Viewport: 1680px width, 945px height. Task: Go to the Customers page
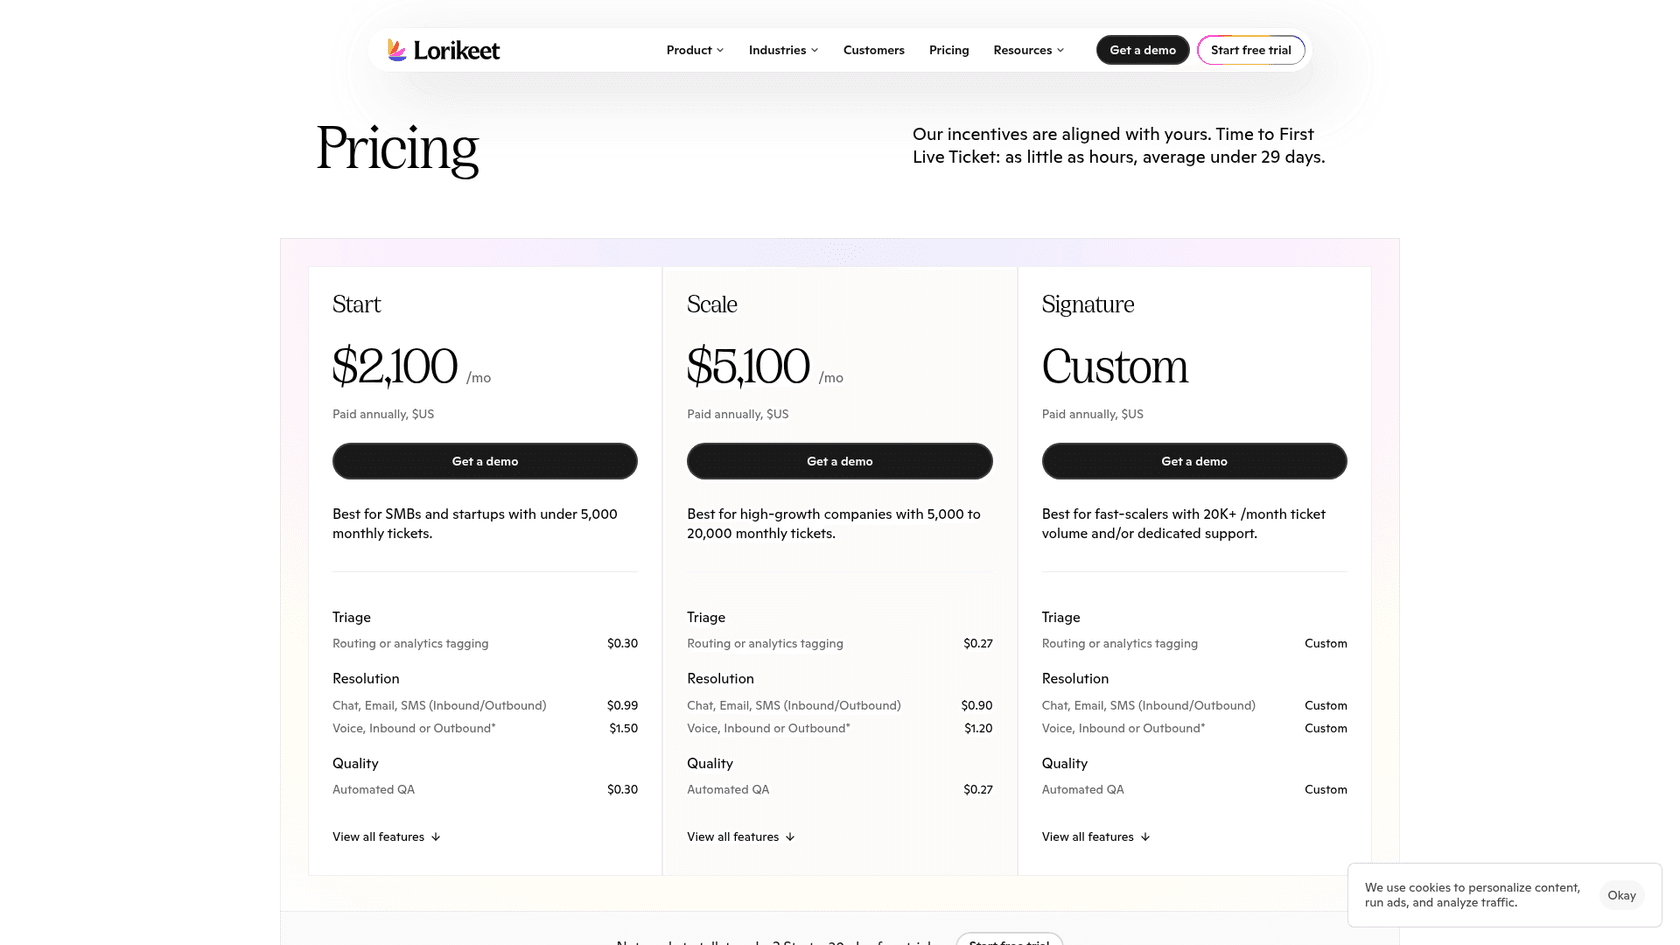[874, 50]
